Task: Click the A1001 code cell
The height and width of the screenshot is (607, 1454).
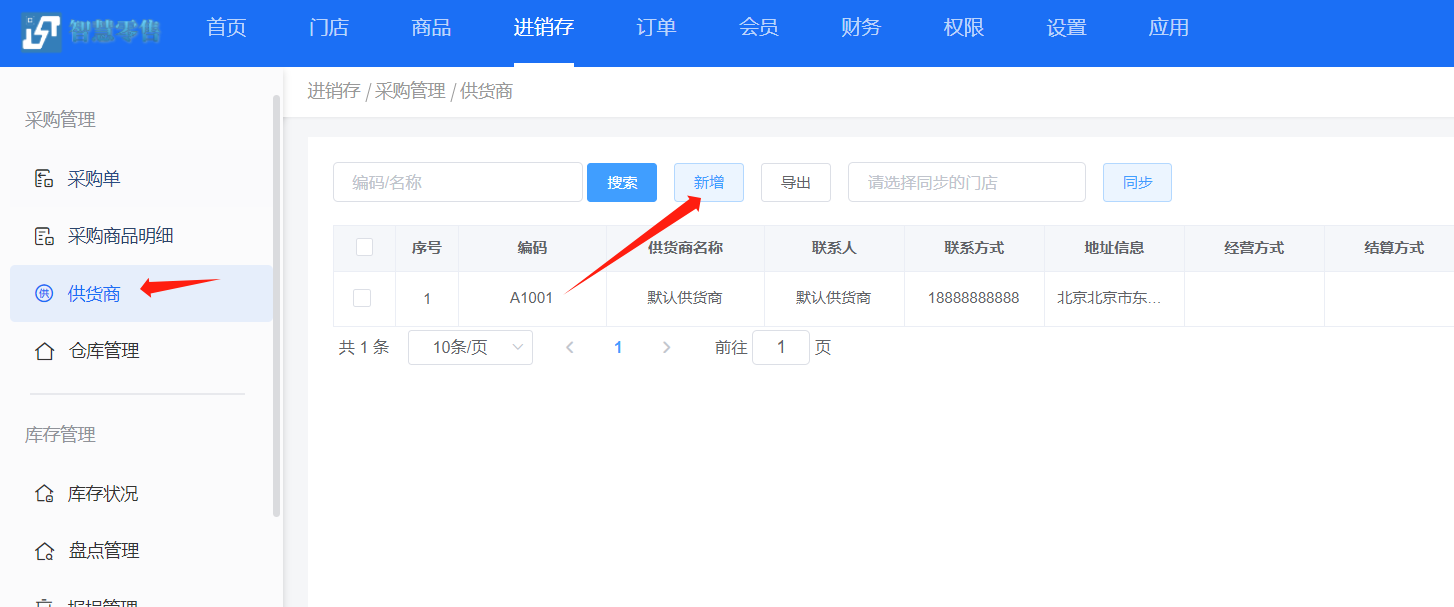Action: [532, 298]
